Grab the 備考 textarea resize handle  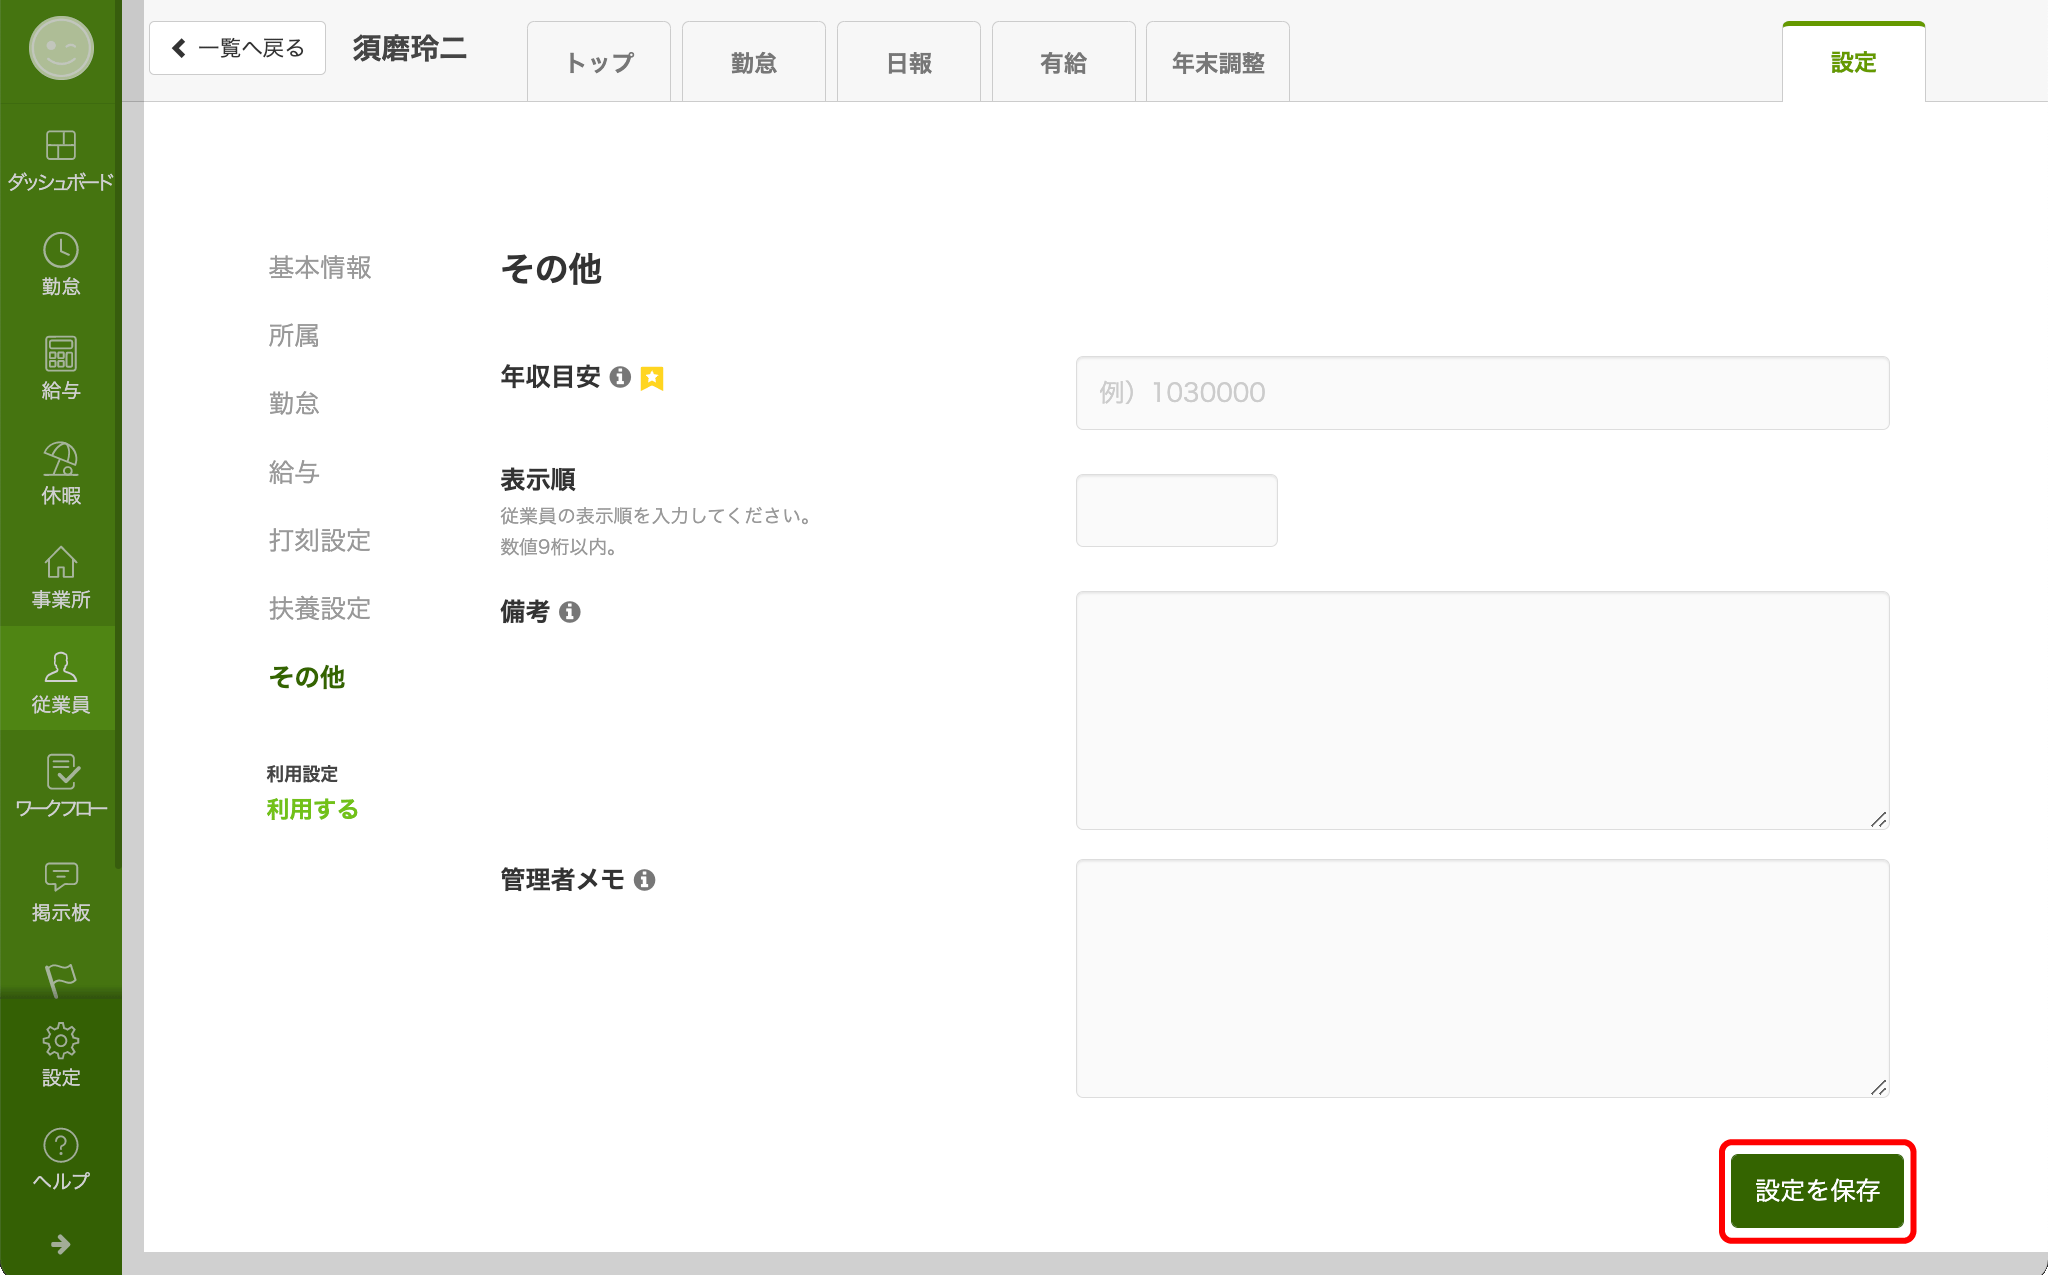click(x=1878, y=819)
